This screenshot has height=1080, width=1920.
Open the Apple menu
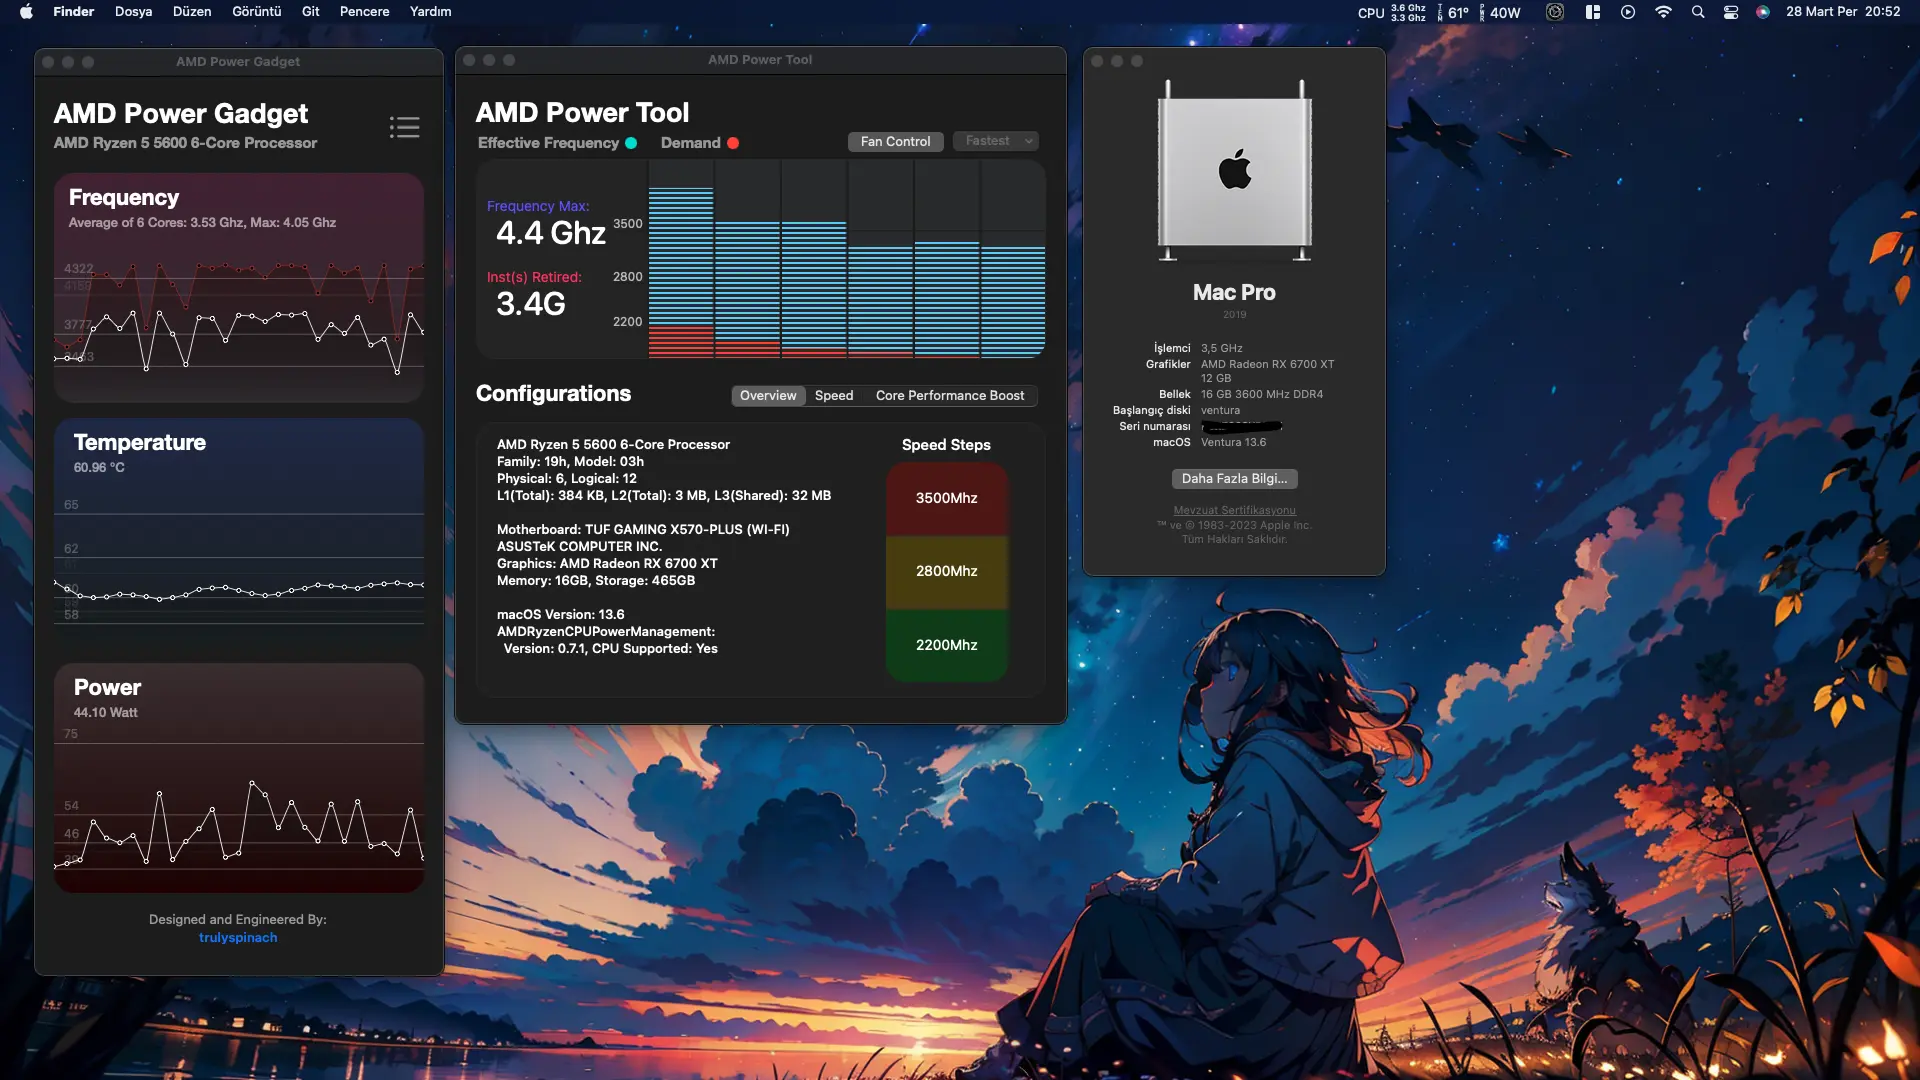pos(27,12)
